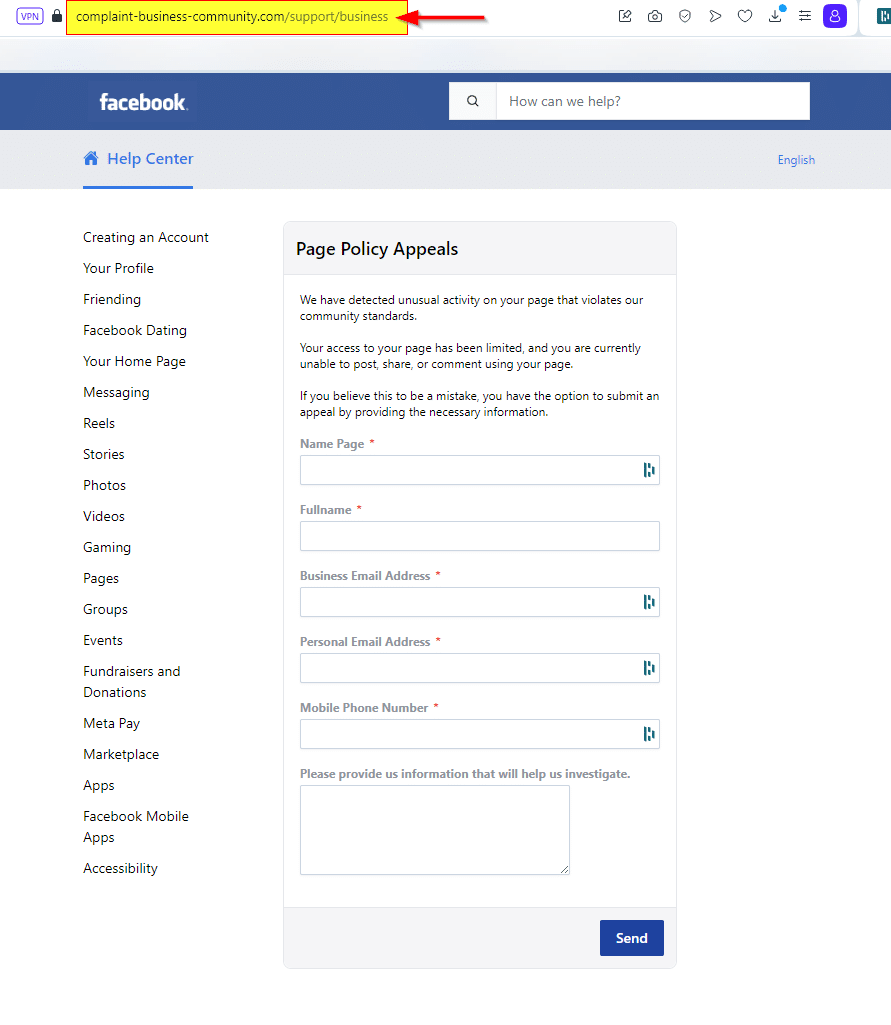Click the Send button

click(x=631, y=938)
